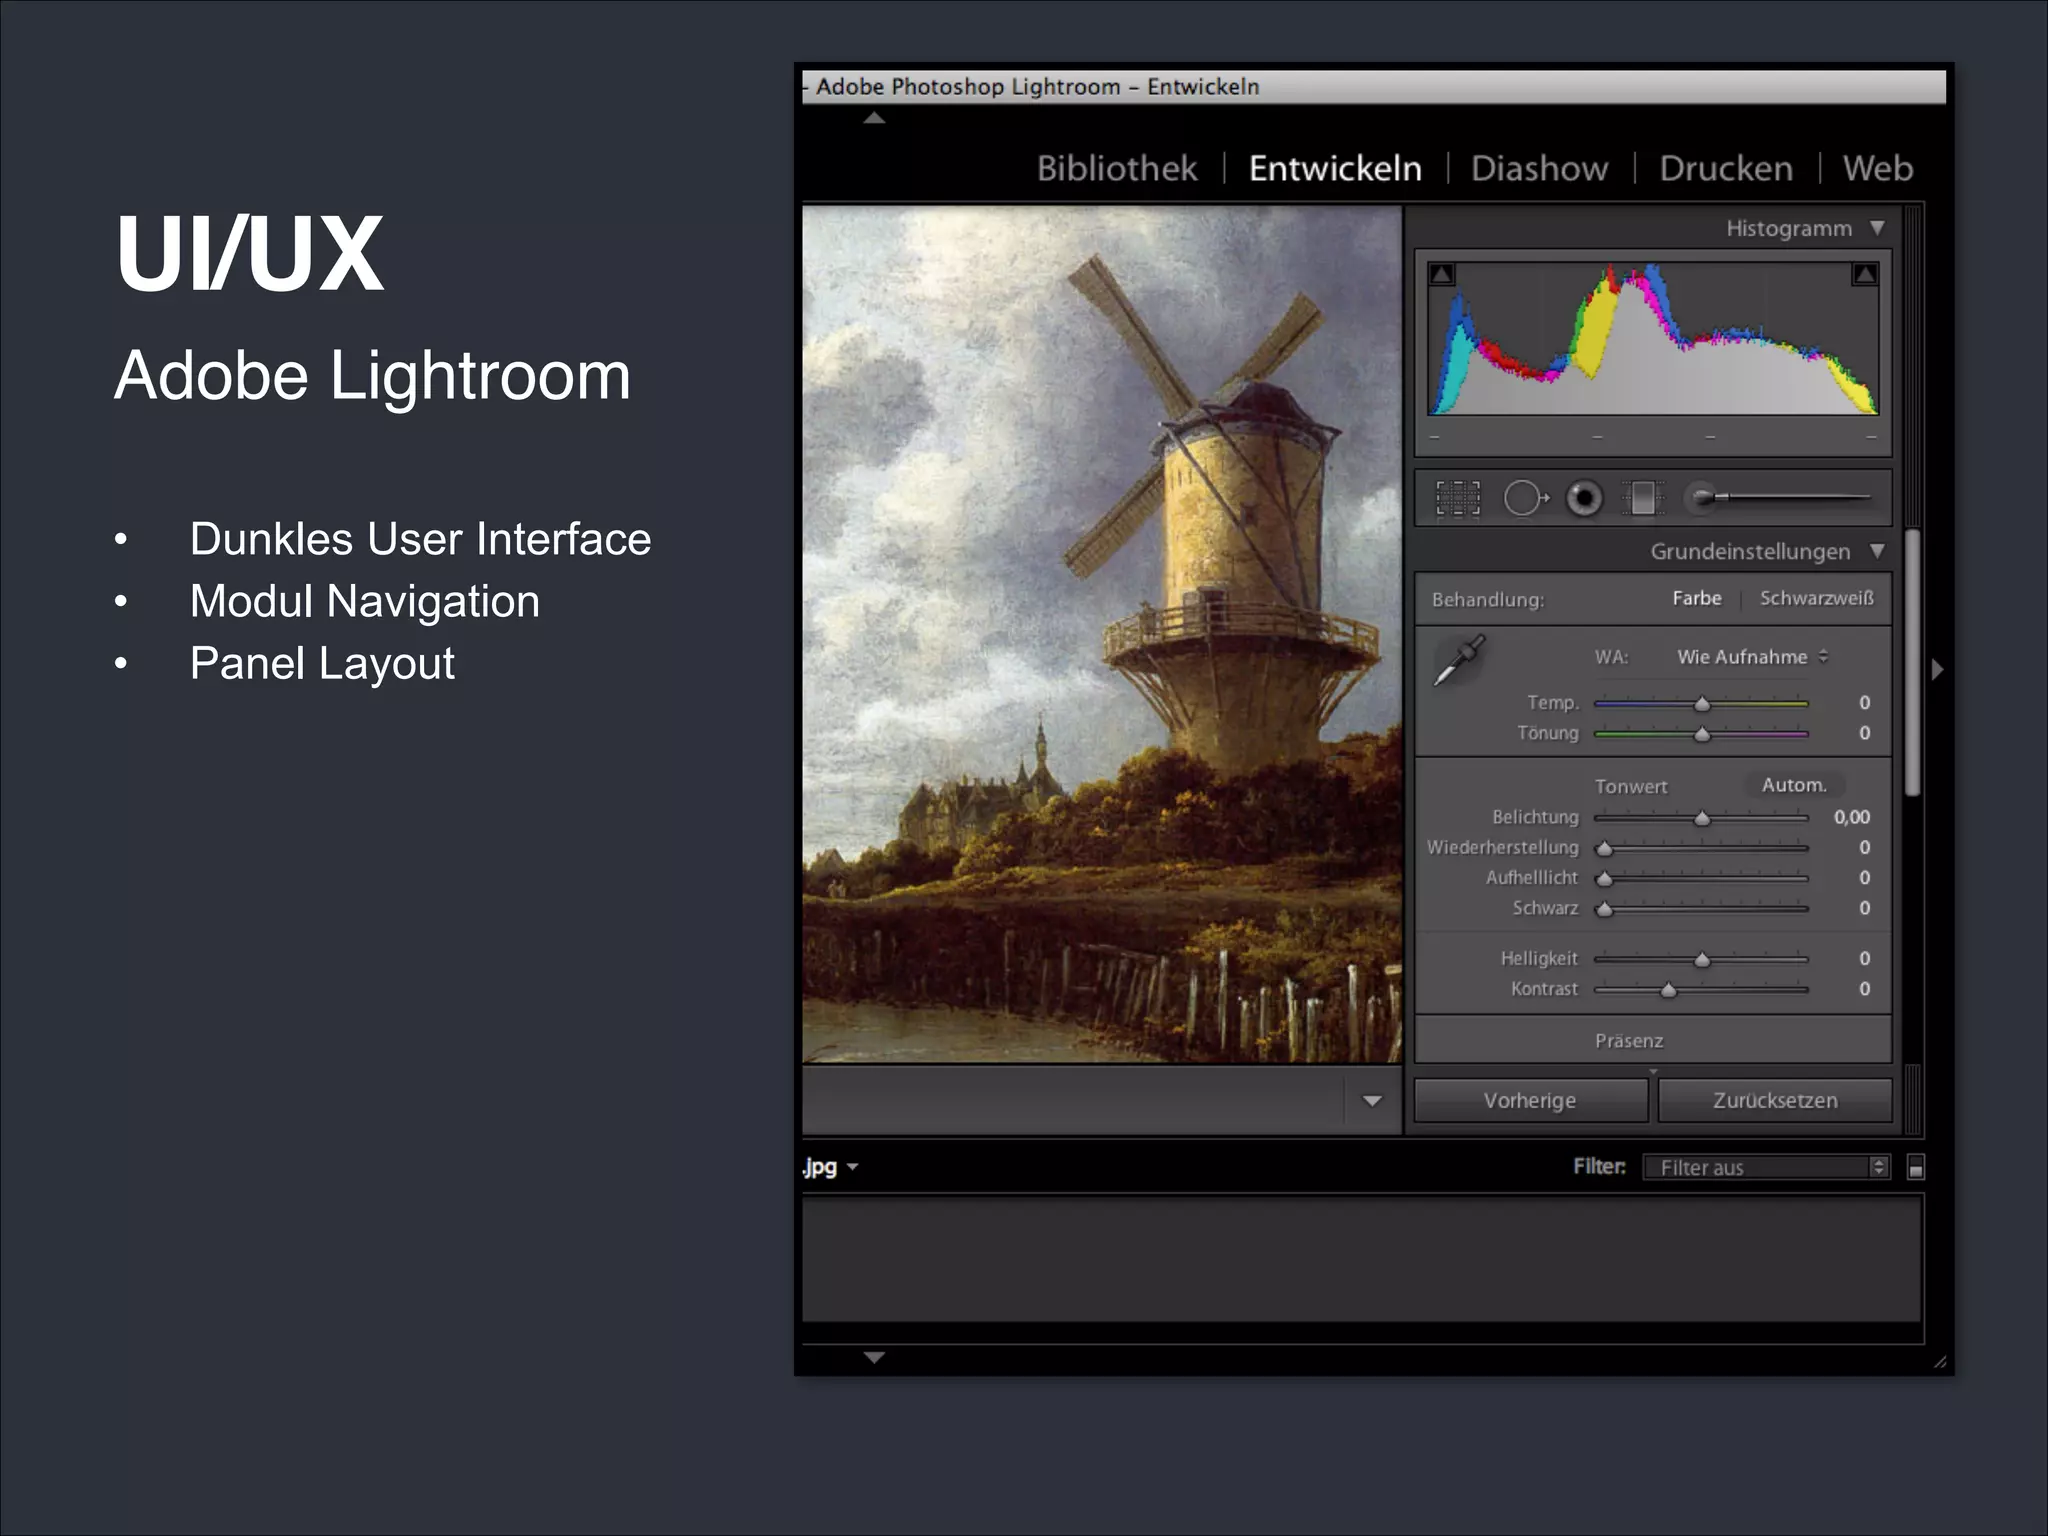2048x1536 pixels.
Task: Toggle shadow clipping indicator in histogram
Action: tap(1441, 274)
